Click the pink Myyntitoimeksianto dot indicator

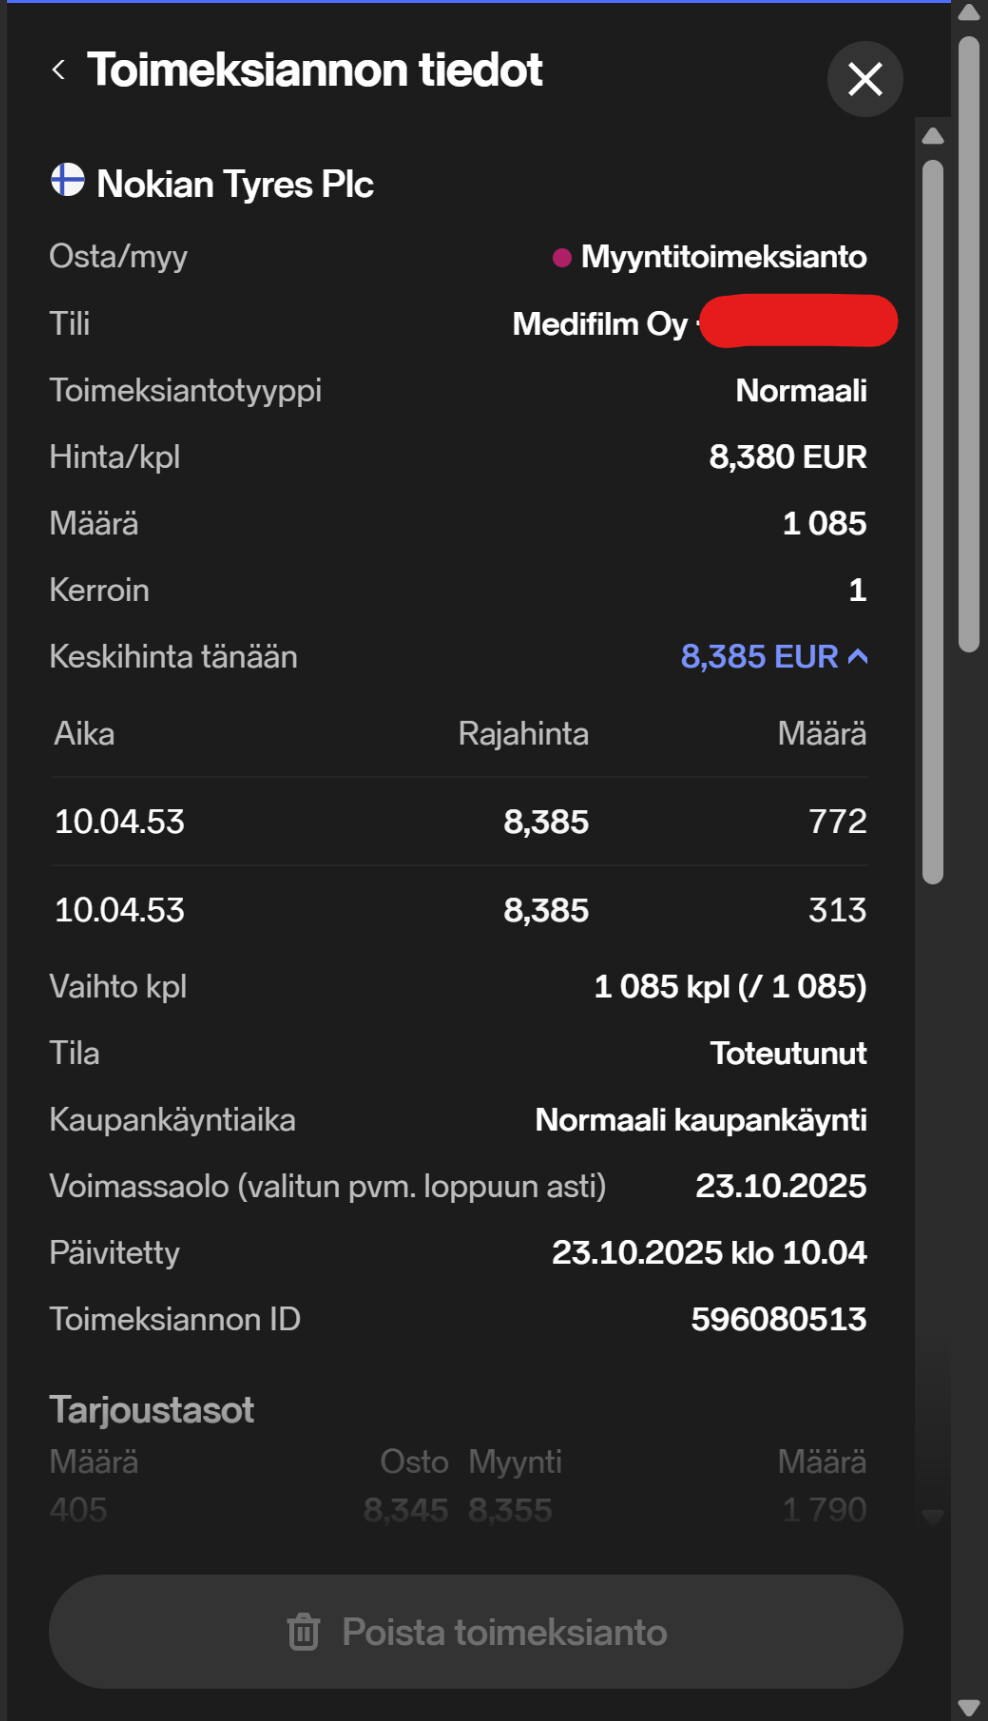562,258
